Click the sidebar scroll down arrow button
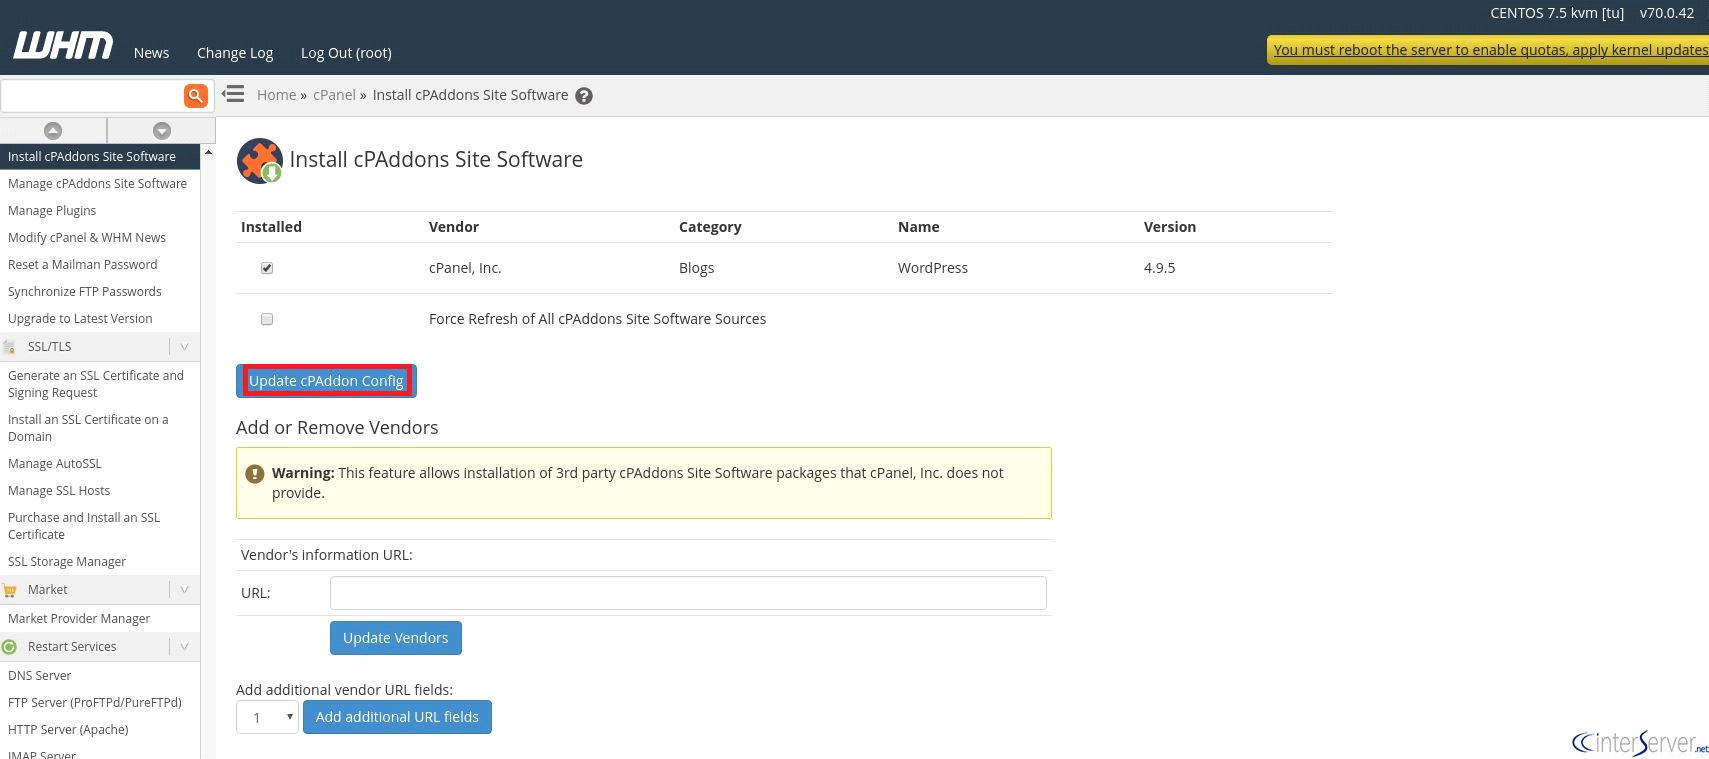 click(162, 130)
